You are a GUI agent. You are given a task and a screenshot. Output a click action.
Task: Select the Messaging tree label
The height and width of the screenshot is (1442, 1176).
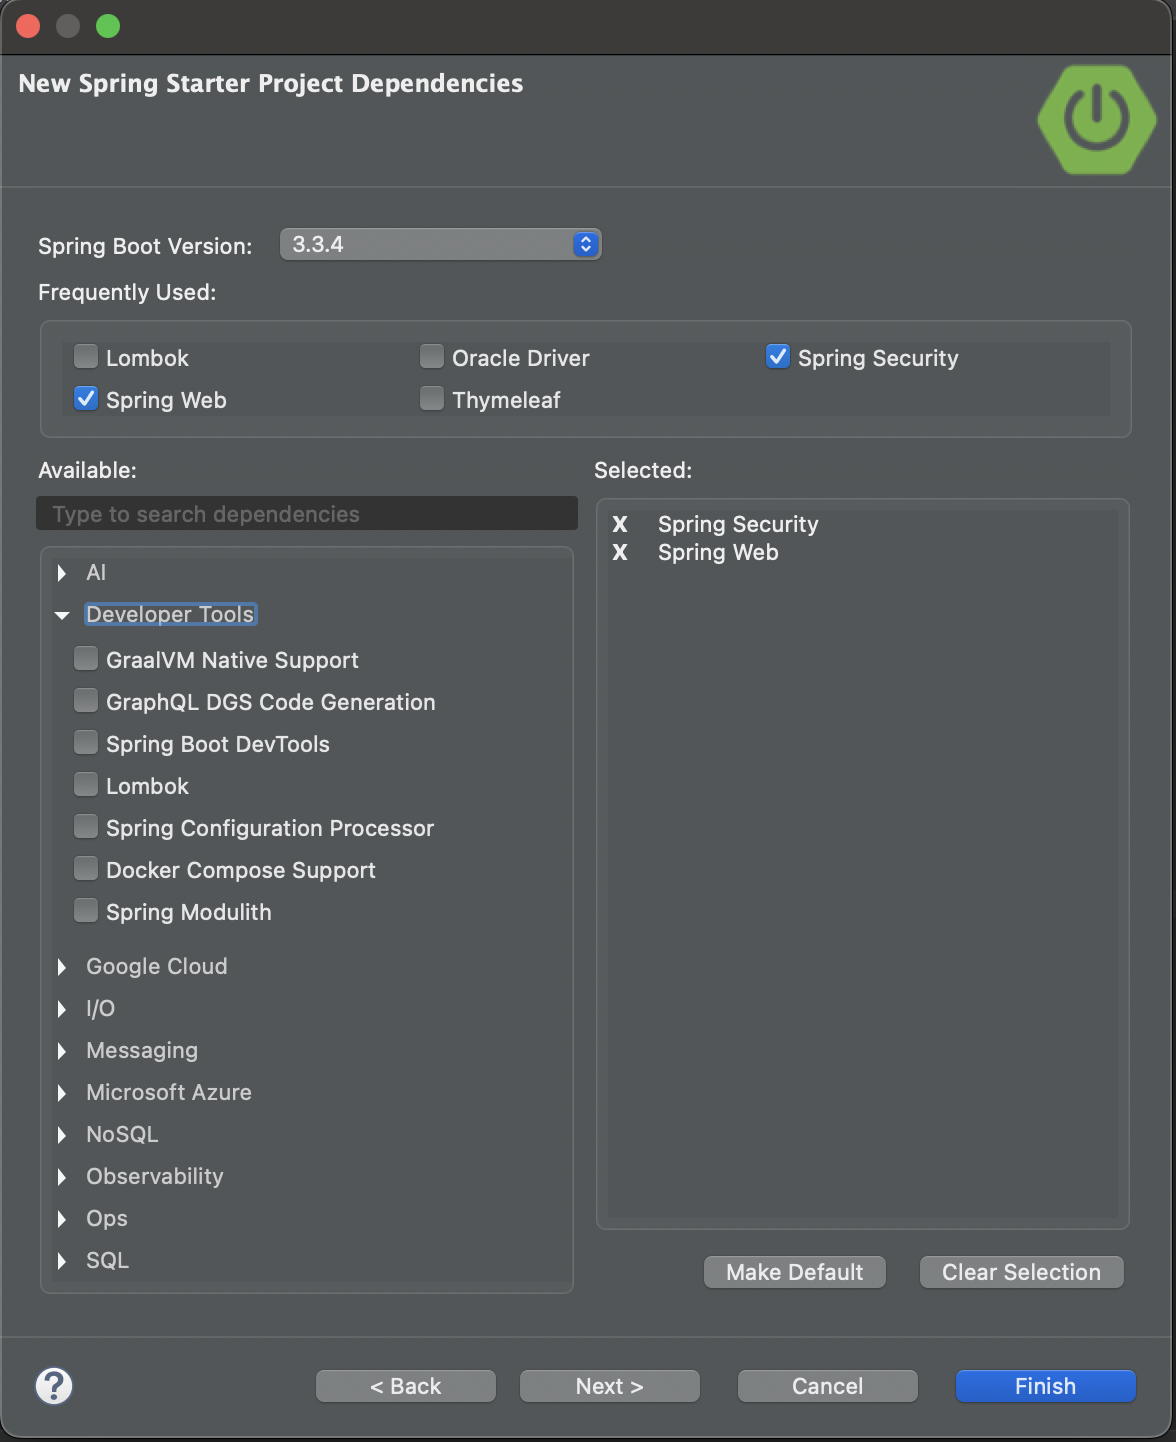[142, 1050]
